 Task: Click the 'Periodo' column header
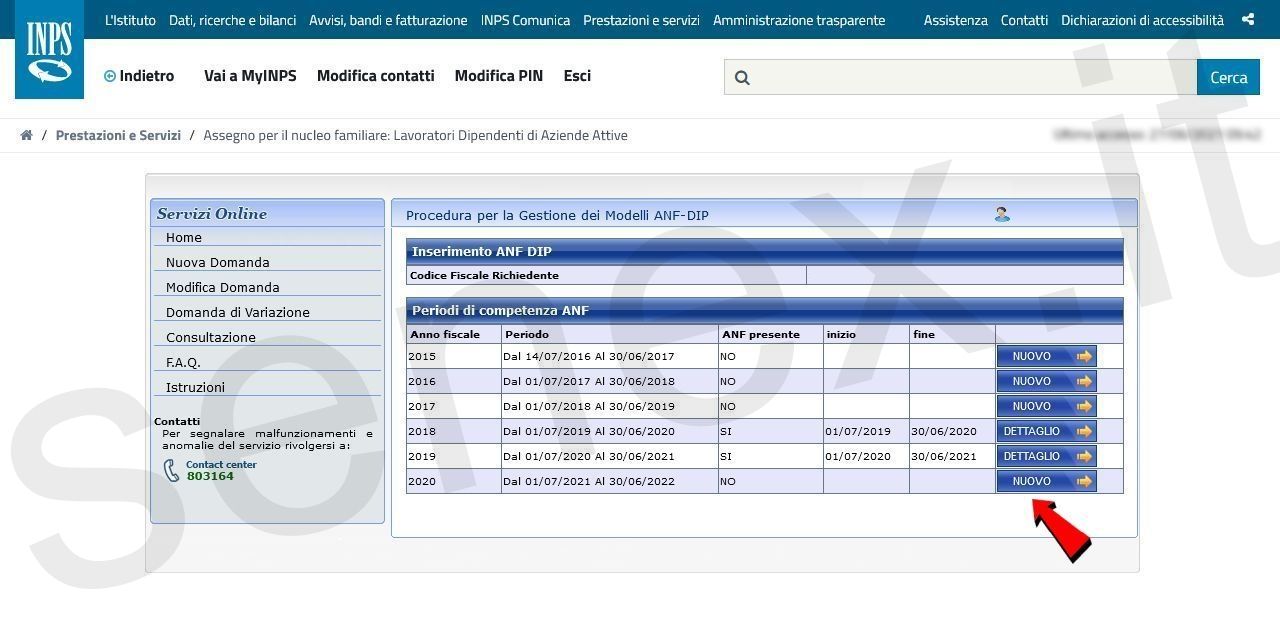point(527,334)
